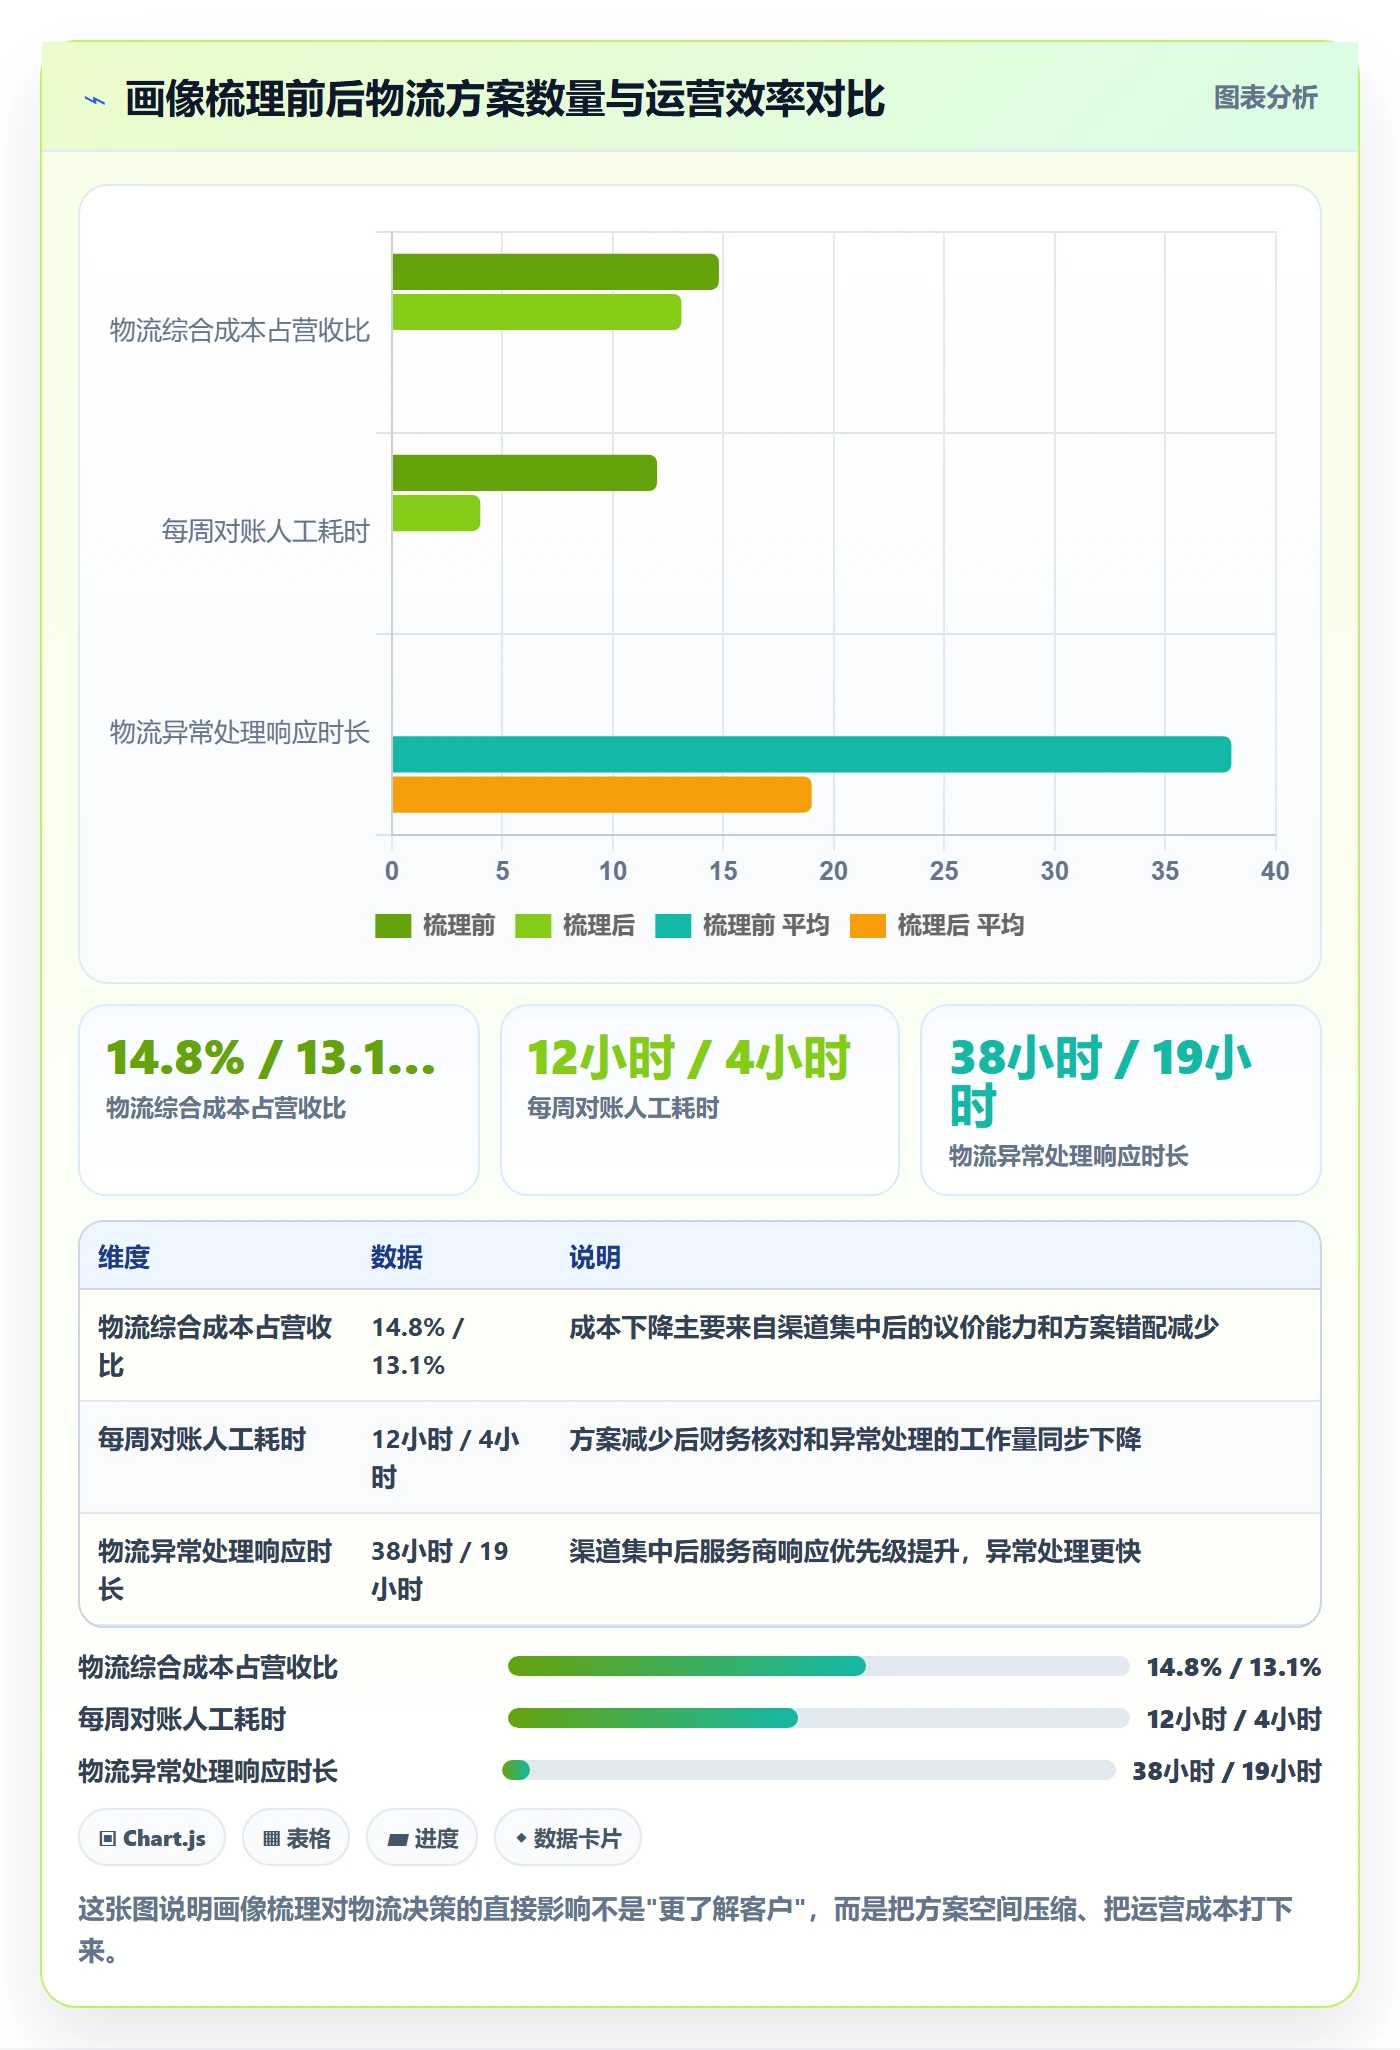Viewport: 1400px width, 2050px height.
Task: Click the Chart.js tag icon
Action: (x=108, y=1838)
